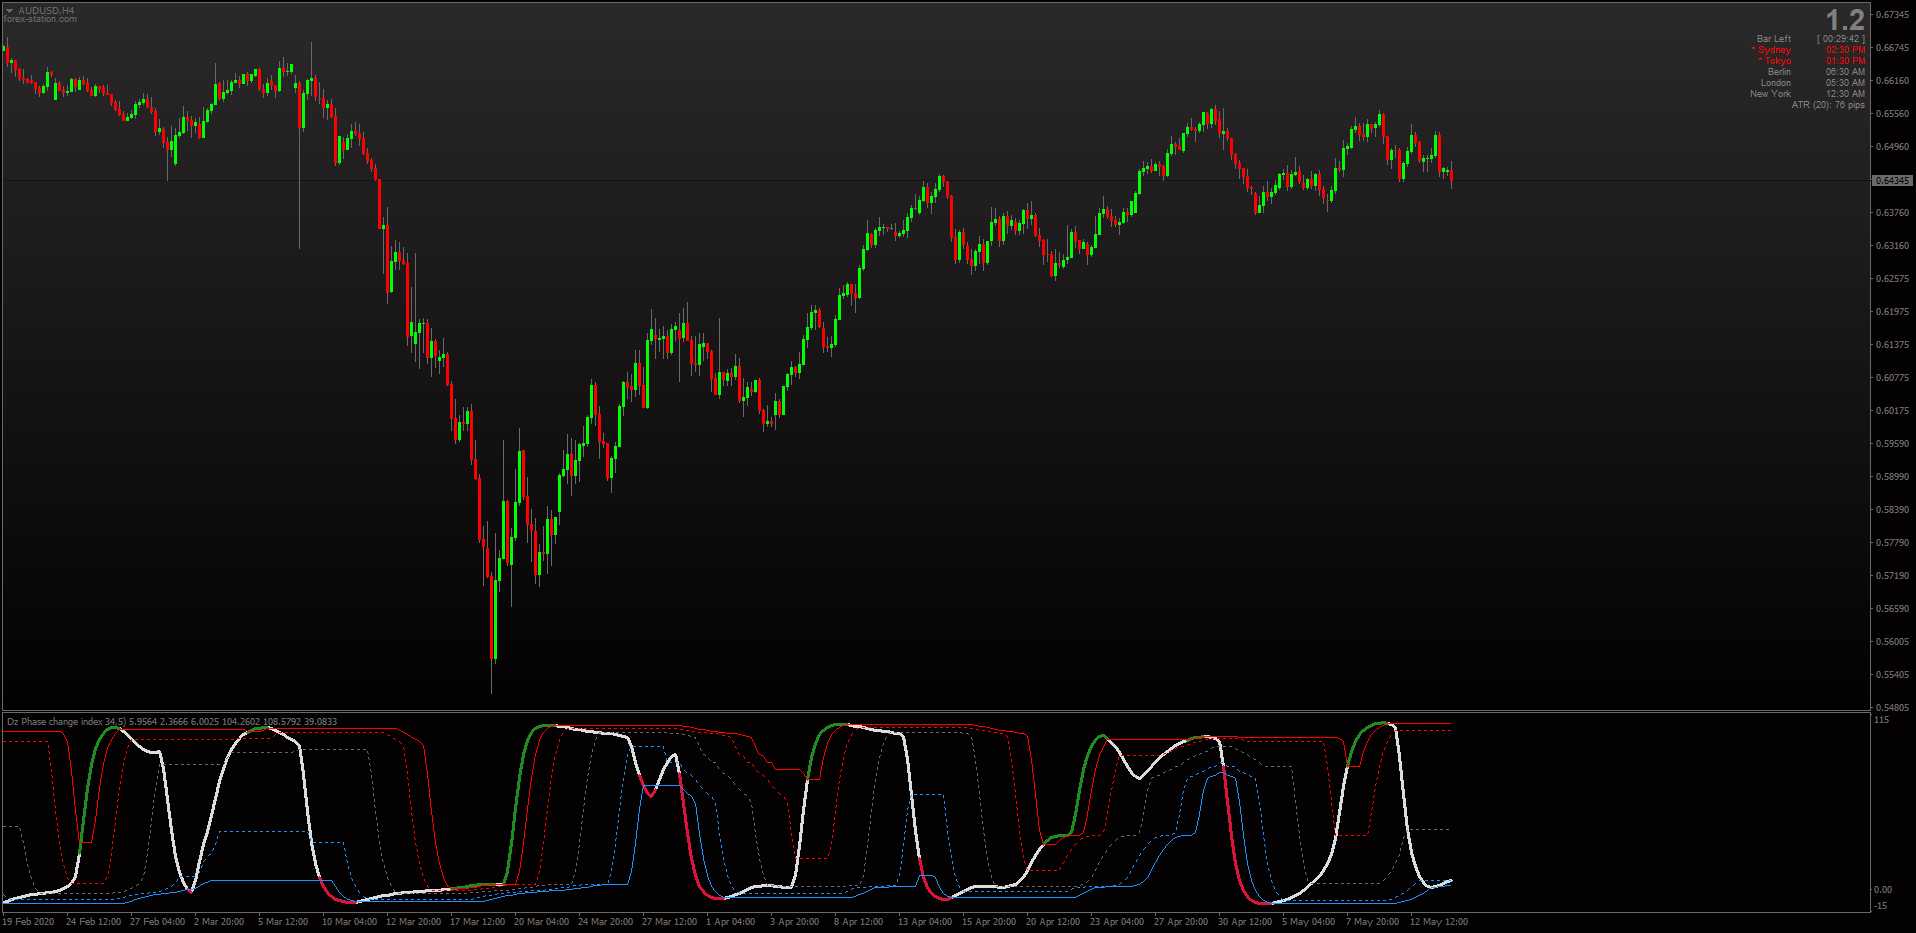Click the 0.65560 price scale label
This screenshot has width=1916, height=933.
(1892, 114)
